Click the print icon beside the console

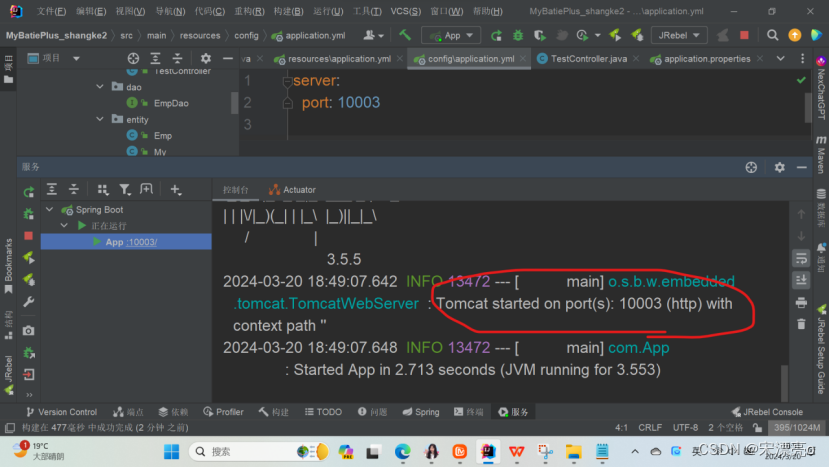[x=800, y=302]
